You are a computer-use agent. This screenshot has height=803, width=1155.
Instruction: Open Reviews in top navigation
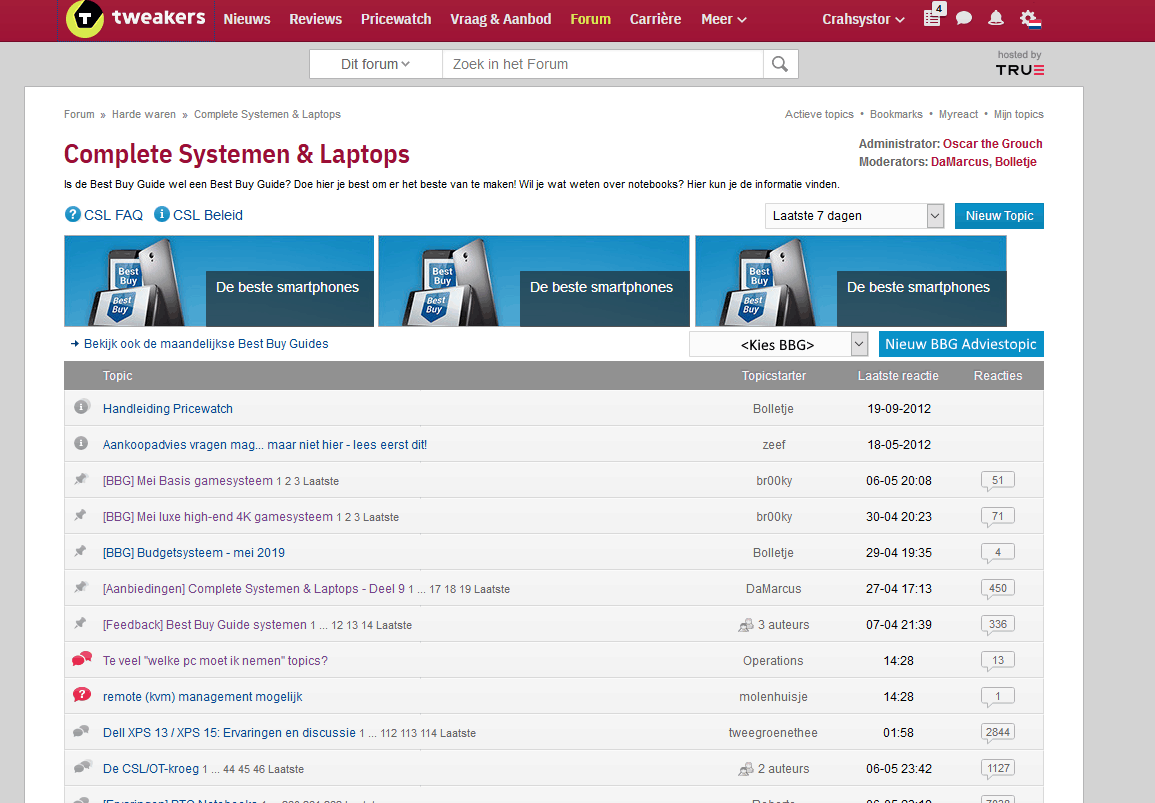(315, 19)
